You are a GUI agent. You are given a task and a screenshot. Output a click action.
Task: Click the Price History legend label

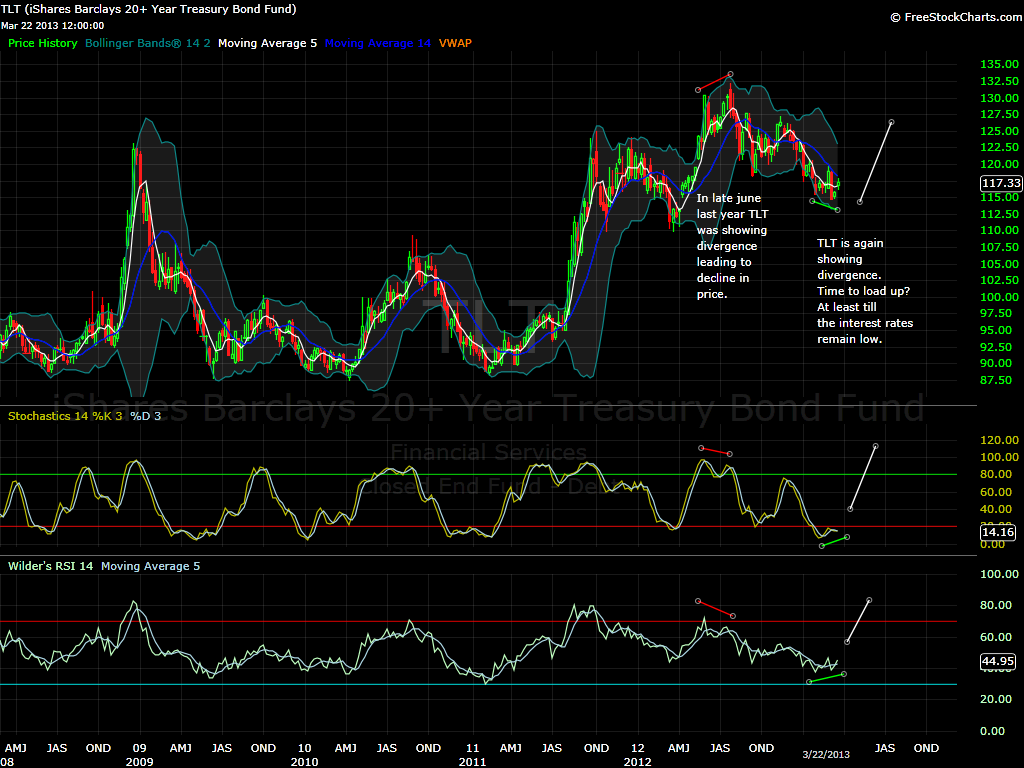42,43
